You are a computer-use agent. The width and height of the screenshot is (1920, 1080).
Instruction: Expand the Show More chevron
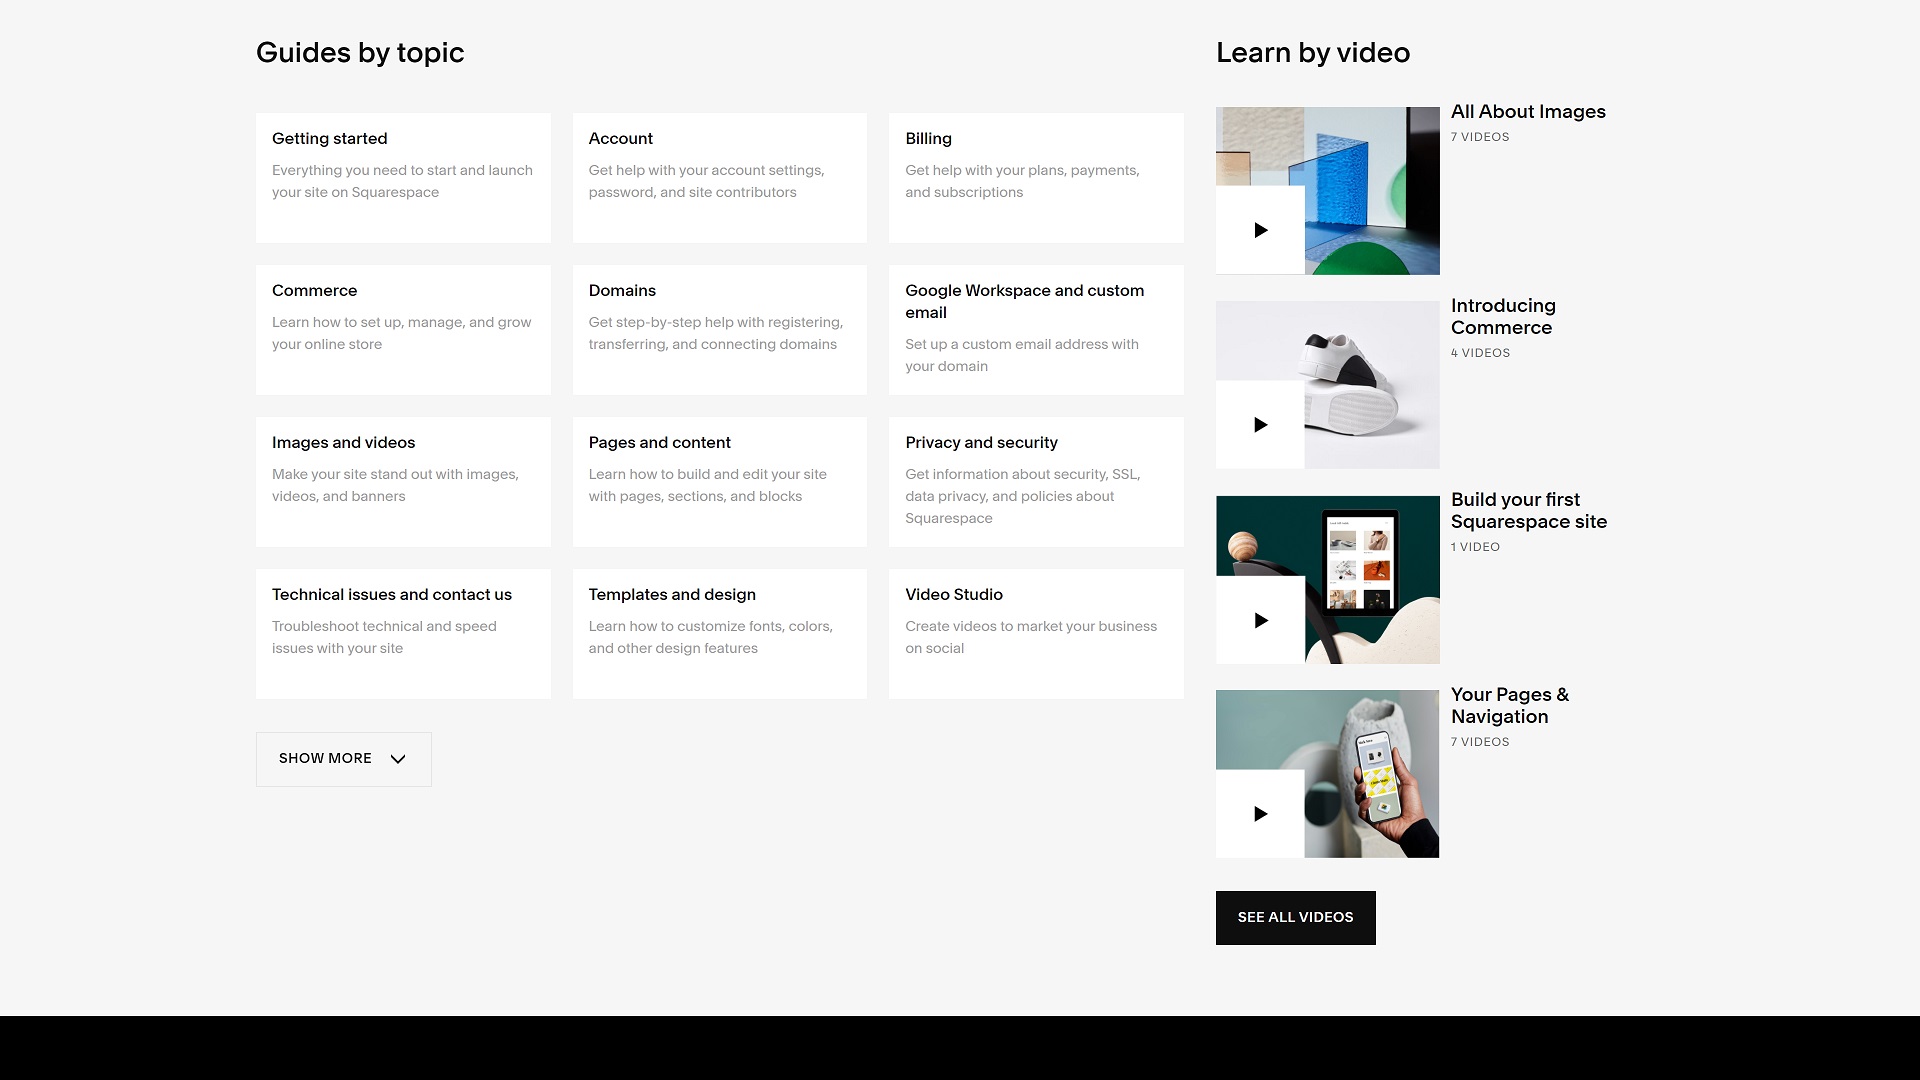(x=398, y=759)
